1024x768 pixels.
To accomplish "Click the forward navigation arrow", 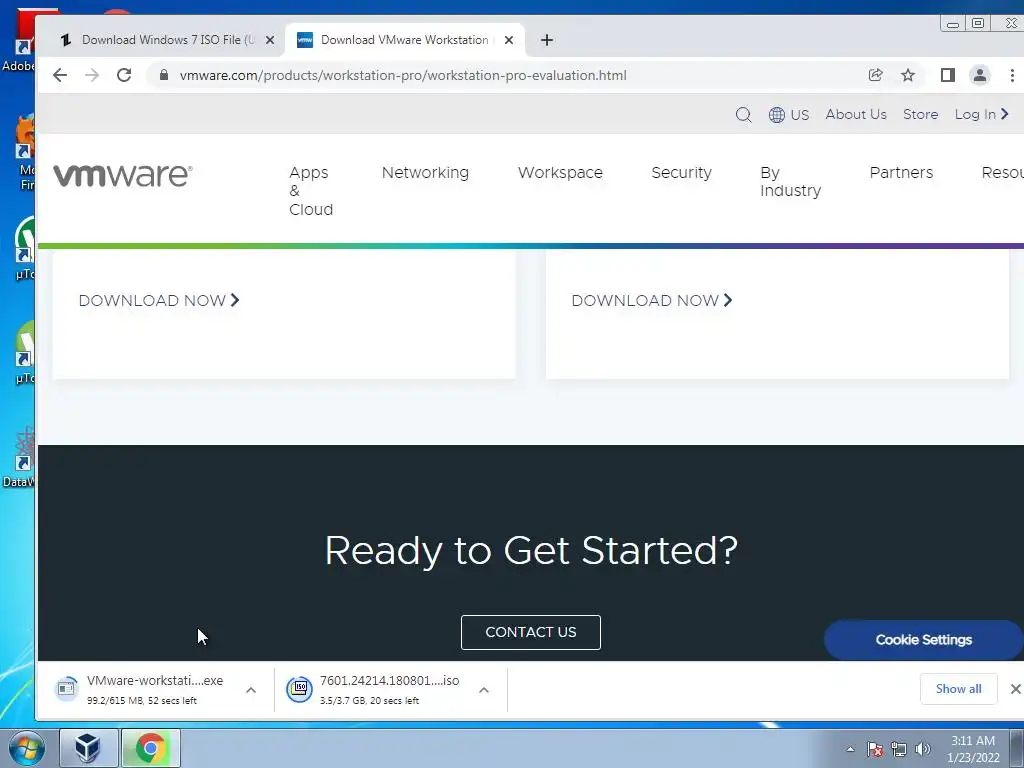I will (92, 75).
